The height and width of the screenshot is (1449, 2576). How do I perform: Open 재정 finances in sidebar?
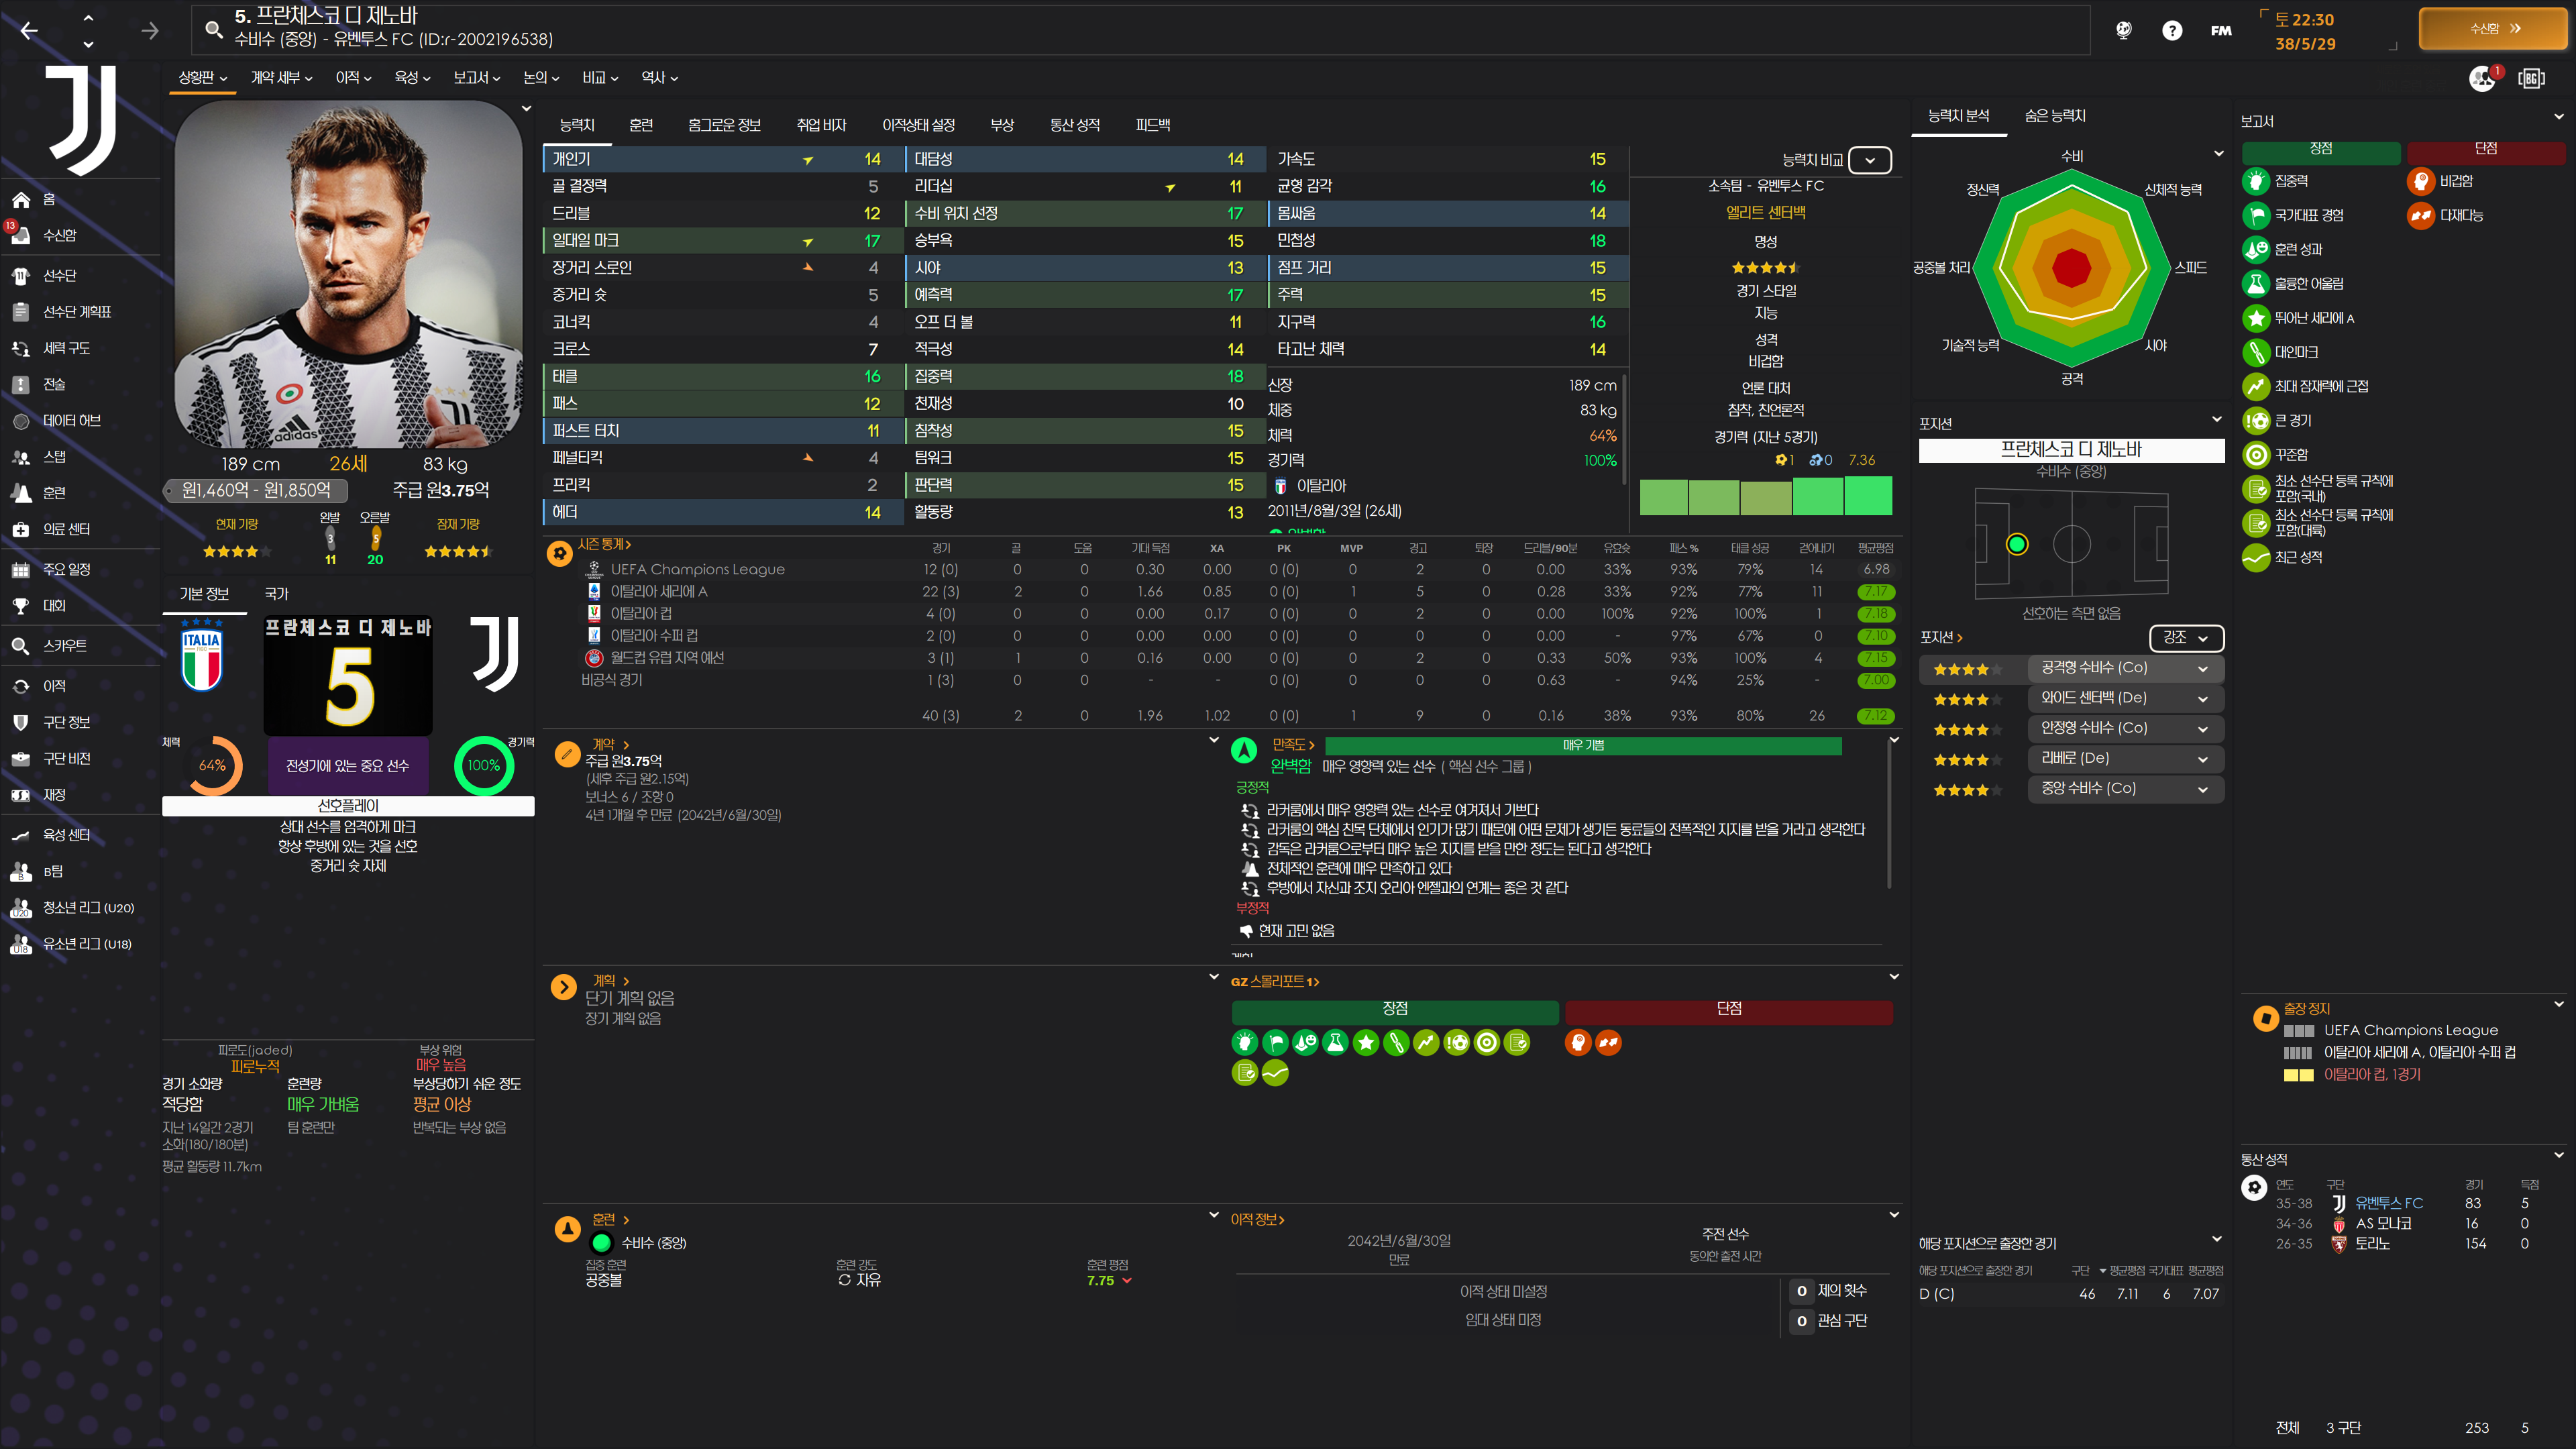tap(54, 795)
